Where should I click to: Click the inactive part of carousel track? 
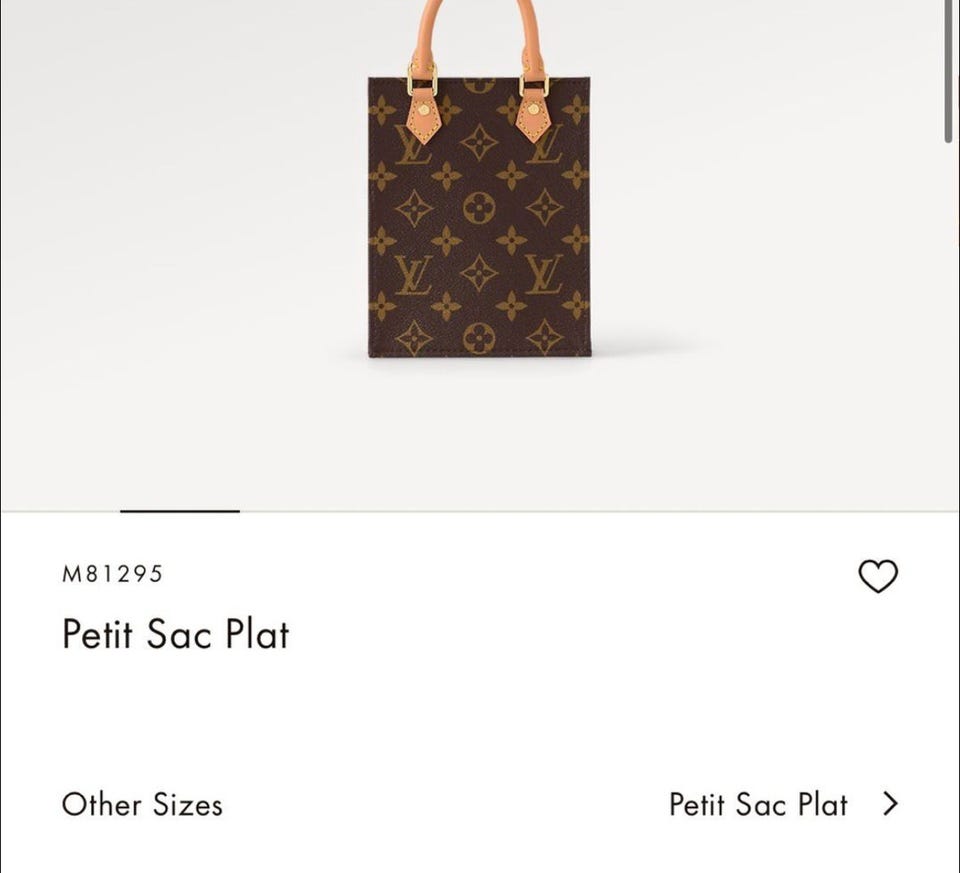tap(600, 511)
